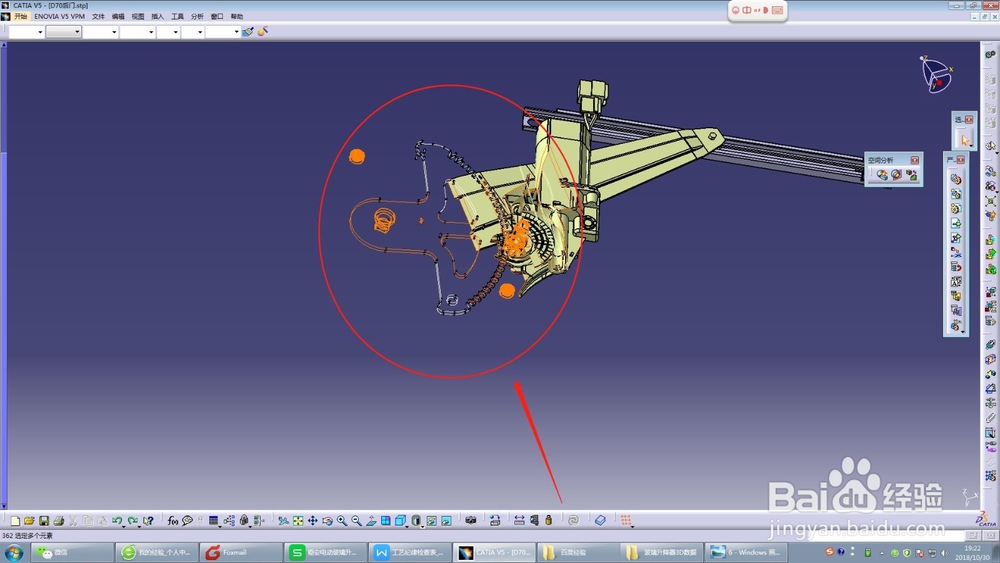
Task: Expand the fifth graphic properties dropdown
Action: click(x=175, y=32)
